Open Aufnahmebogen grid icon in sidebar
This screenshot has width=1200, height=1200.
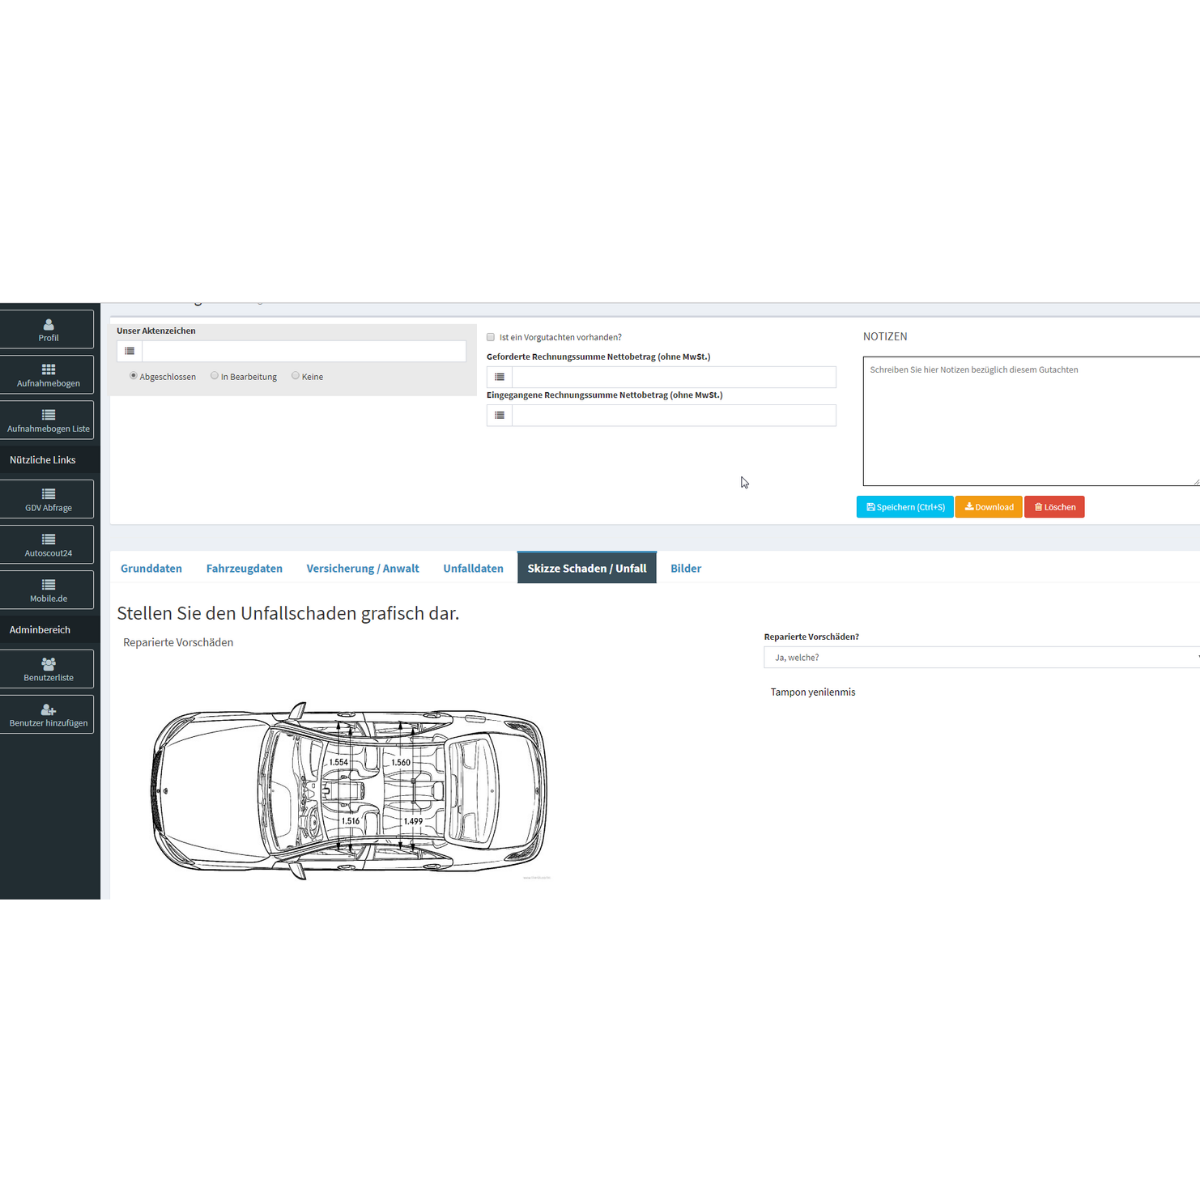click(x=48, y=370)
